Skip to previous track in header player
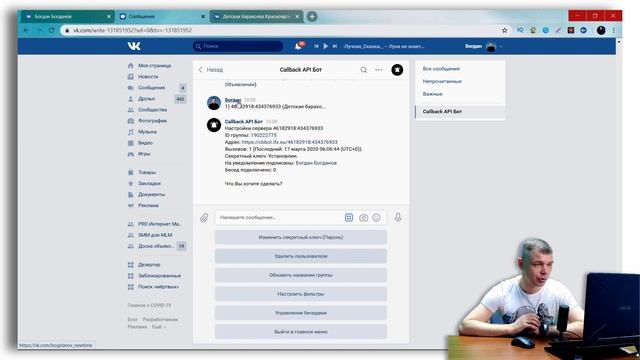The height and width of the screenshot is (360, 640). pyautogui.click(x=316, y=47)
